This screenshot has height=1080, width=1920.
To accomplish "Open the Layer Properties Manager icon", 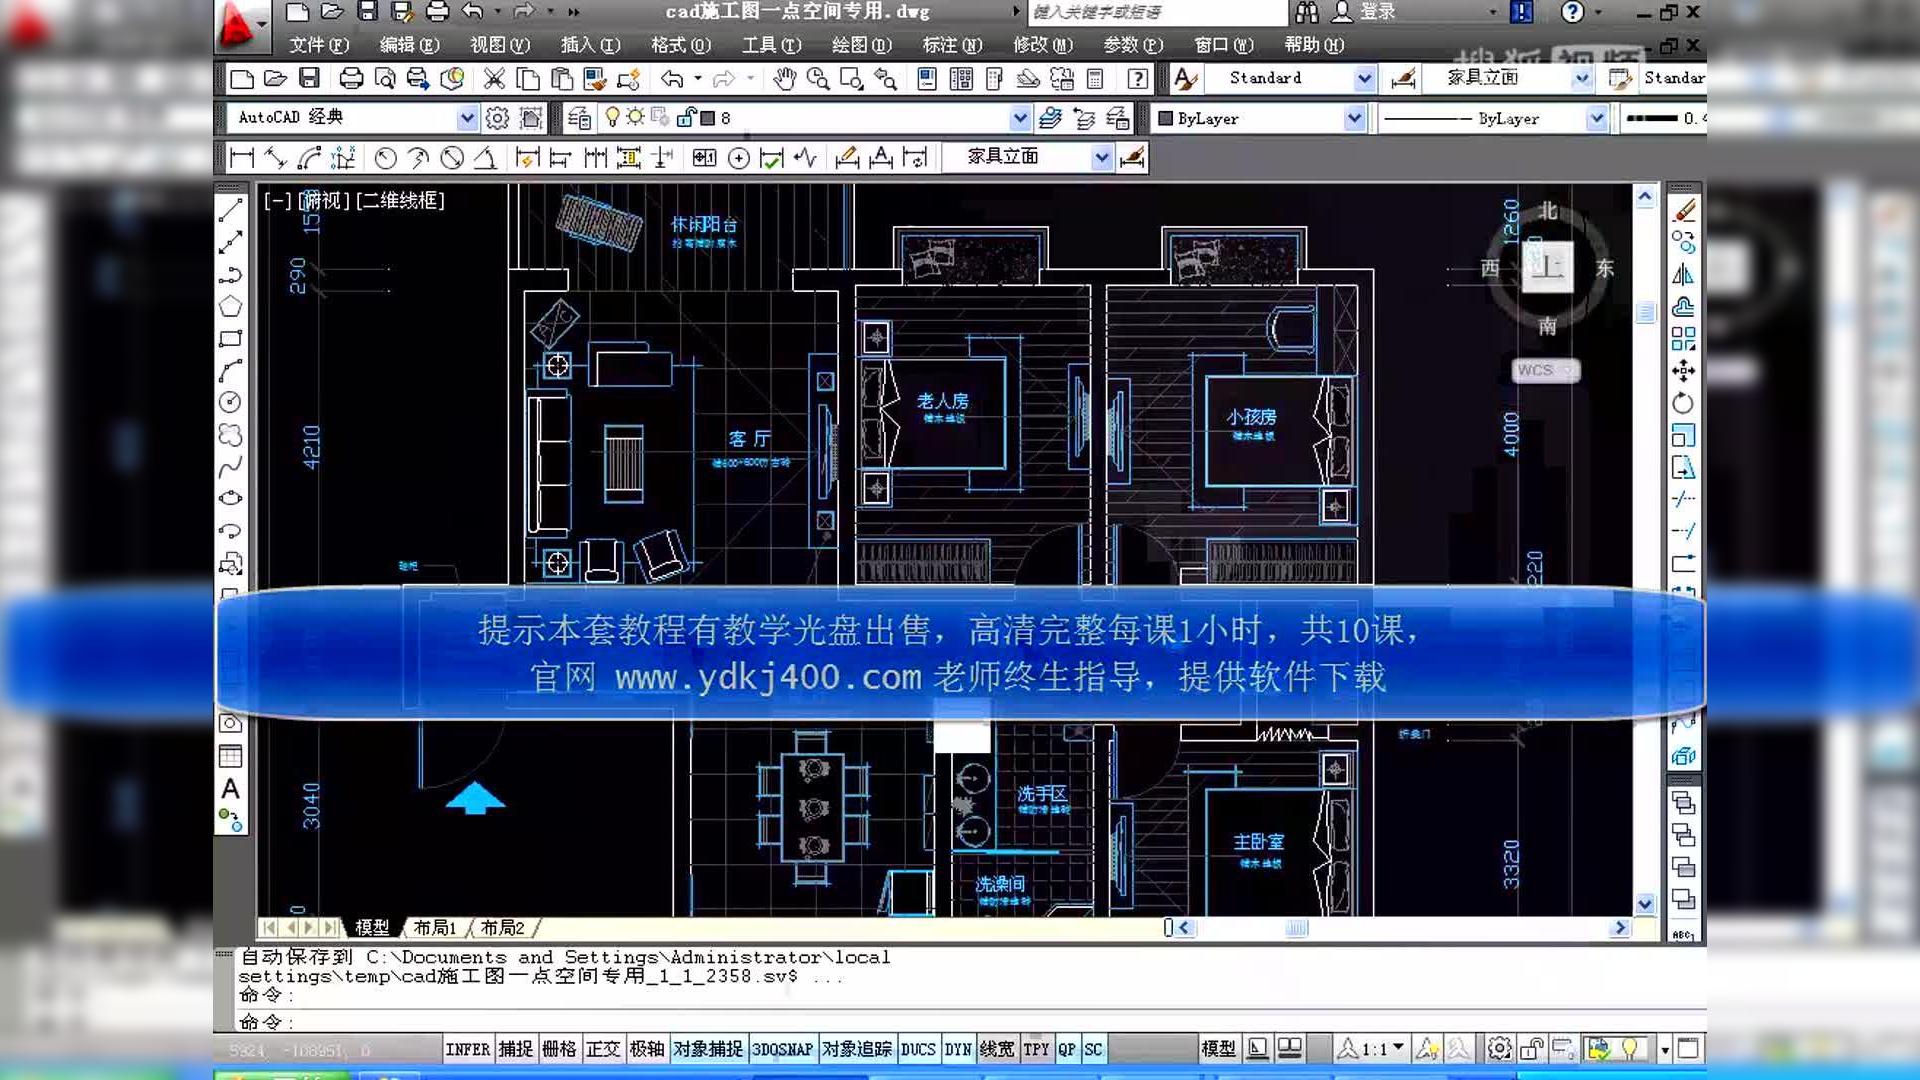I will point(579,118).
